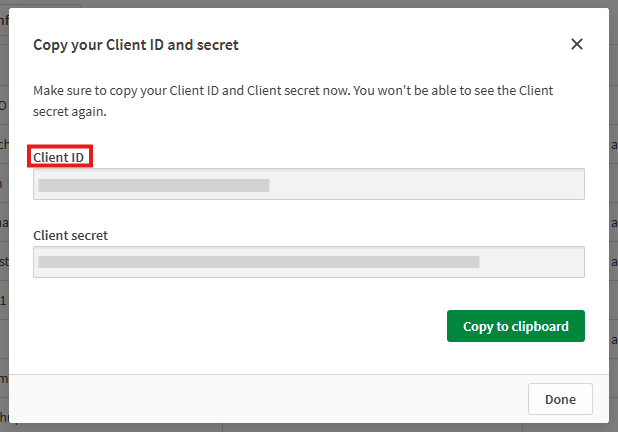Click the 'secret again.' text line
The height and width of the screenshot is (432, 618).
[x=70, y=112]
